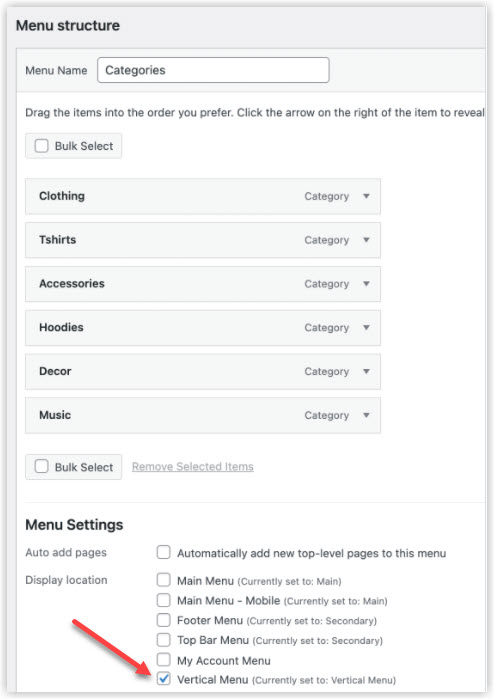Click the Remove Selected Items link
Image resolution: width=495 pixels, height=700 pixels.
pos(193,467)
